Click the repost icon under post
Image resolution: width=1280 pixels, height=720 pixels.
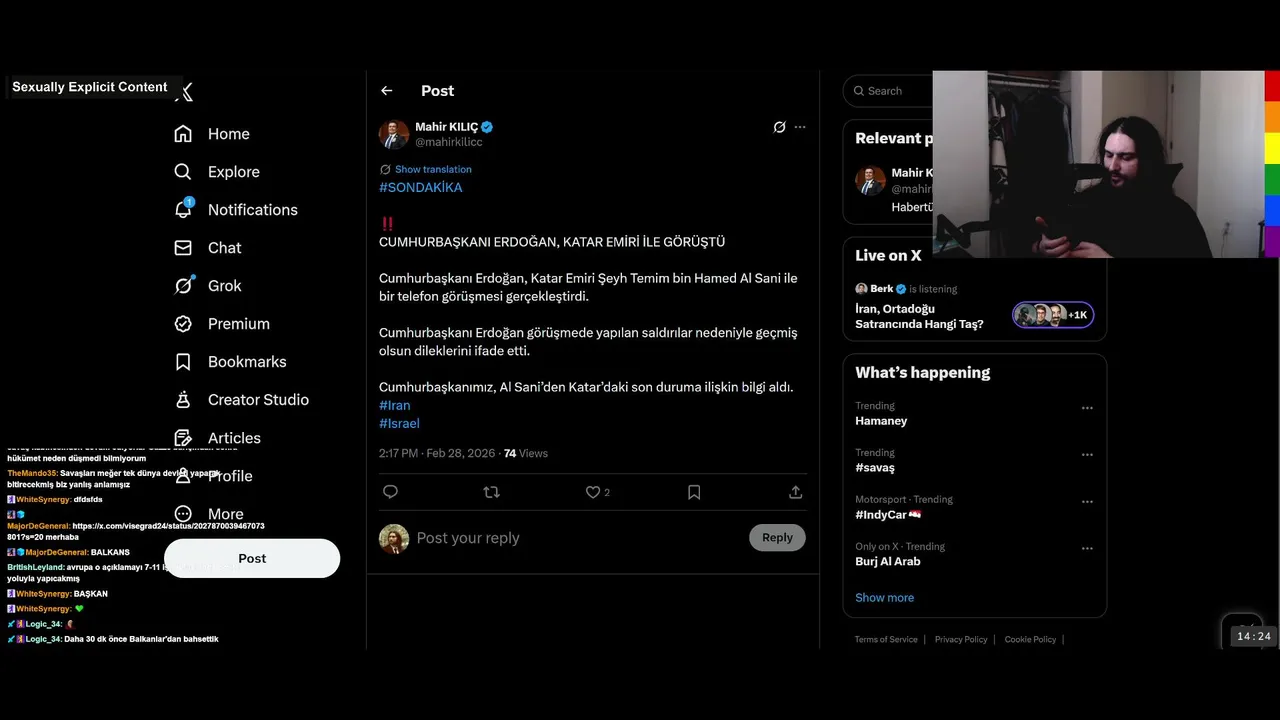pyautogui.click(x=491, y=492)
